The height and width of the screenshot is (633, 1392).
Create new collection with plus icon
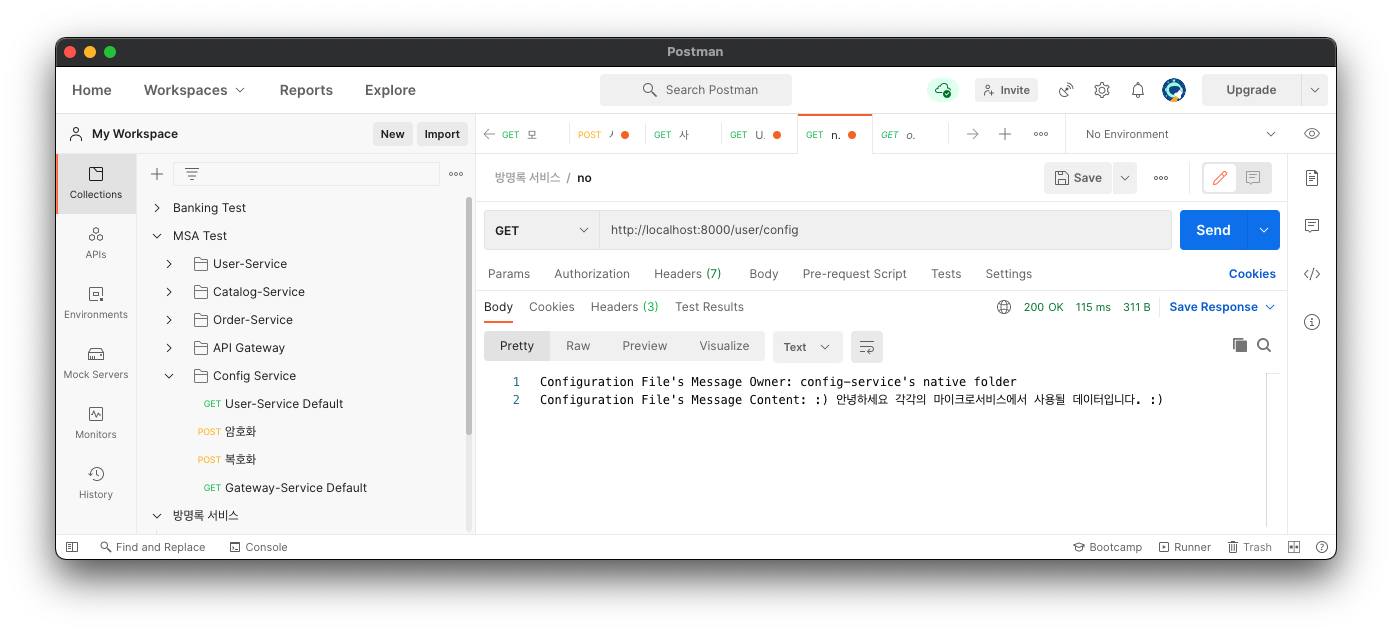[x=157, y=174]
